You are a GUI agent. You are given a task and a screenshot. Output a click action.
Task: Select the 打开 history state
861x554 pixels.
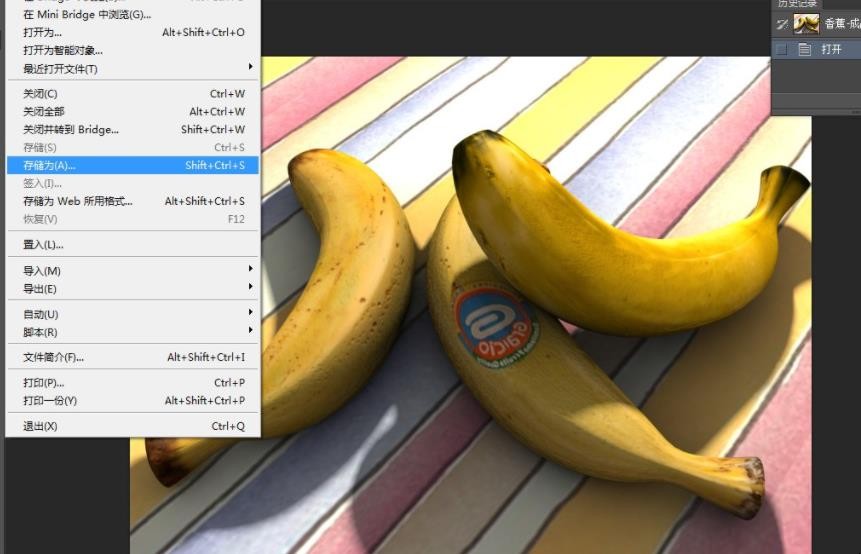817,49
